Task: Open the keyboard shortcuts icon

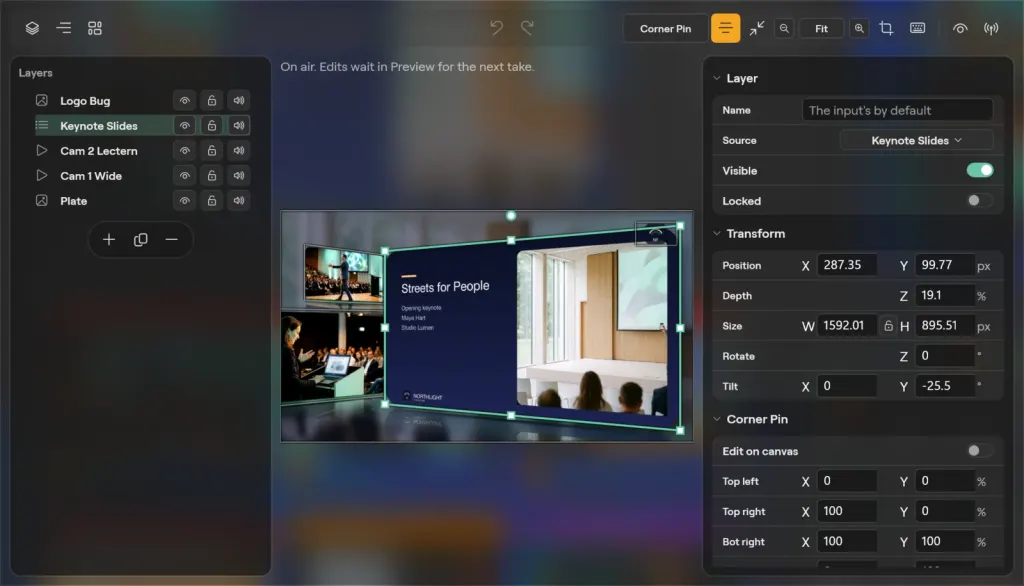Action: pyautogui.click(x=917, y=28)
